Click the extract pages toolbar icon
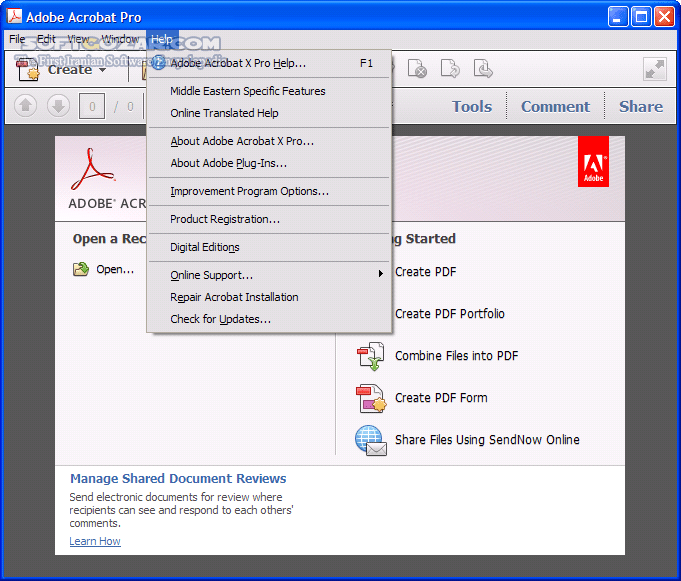 [x=483, y=69]
